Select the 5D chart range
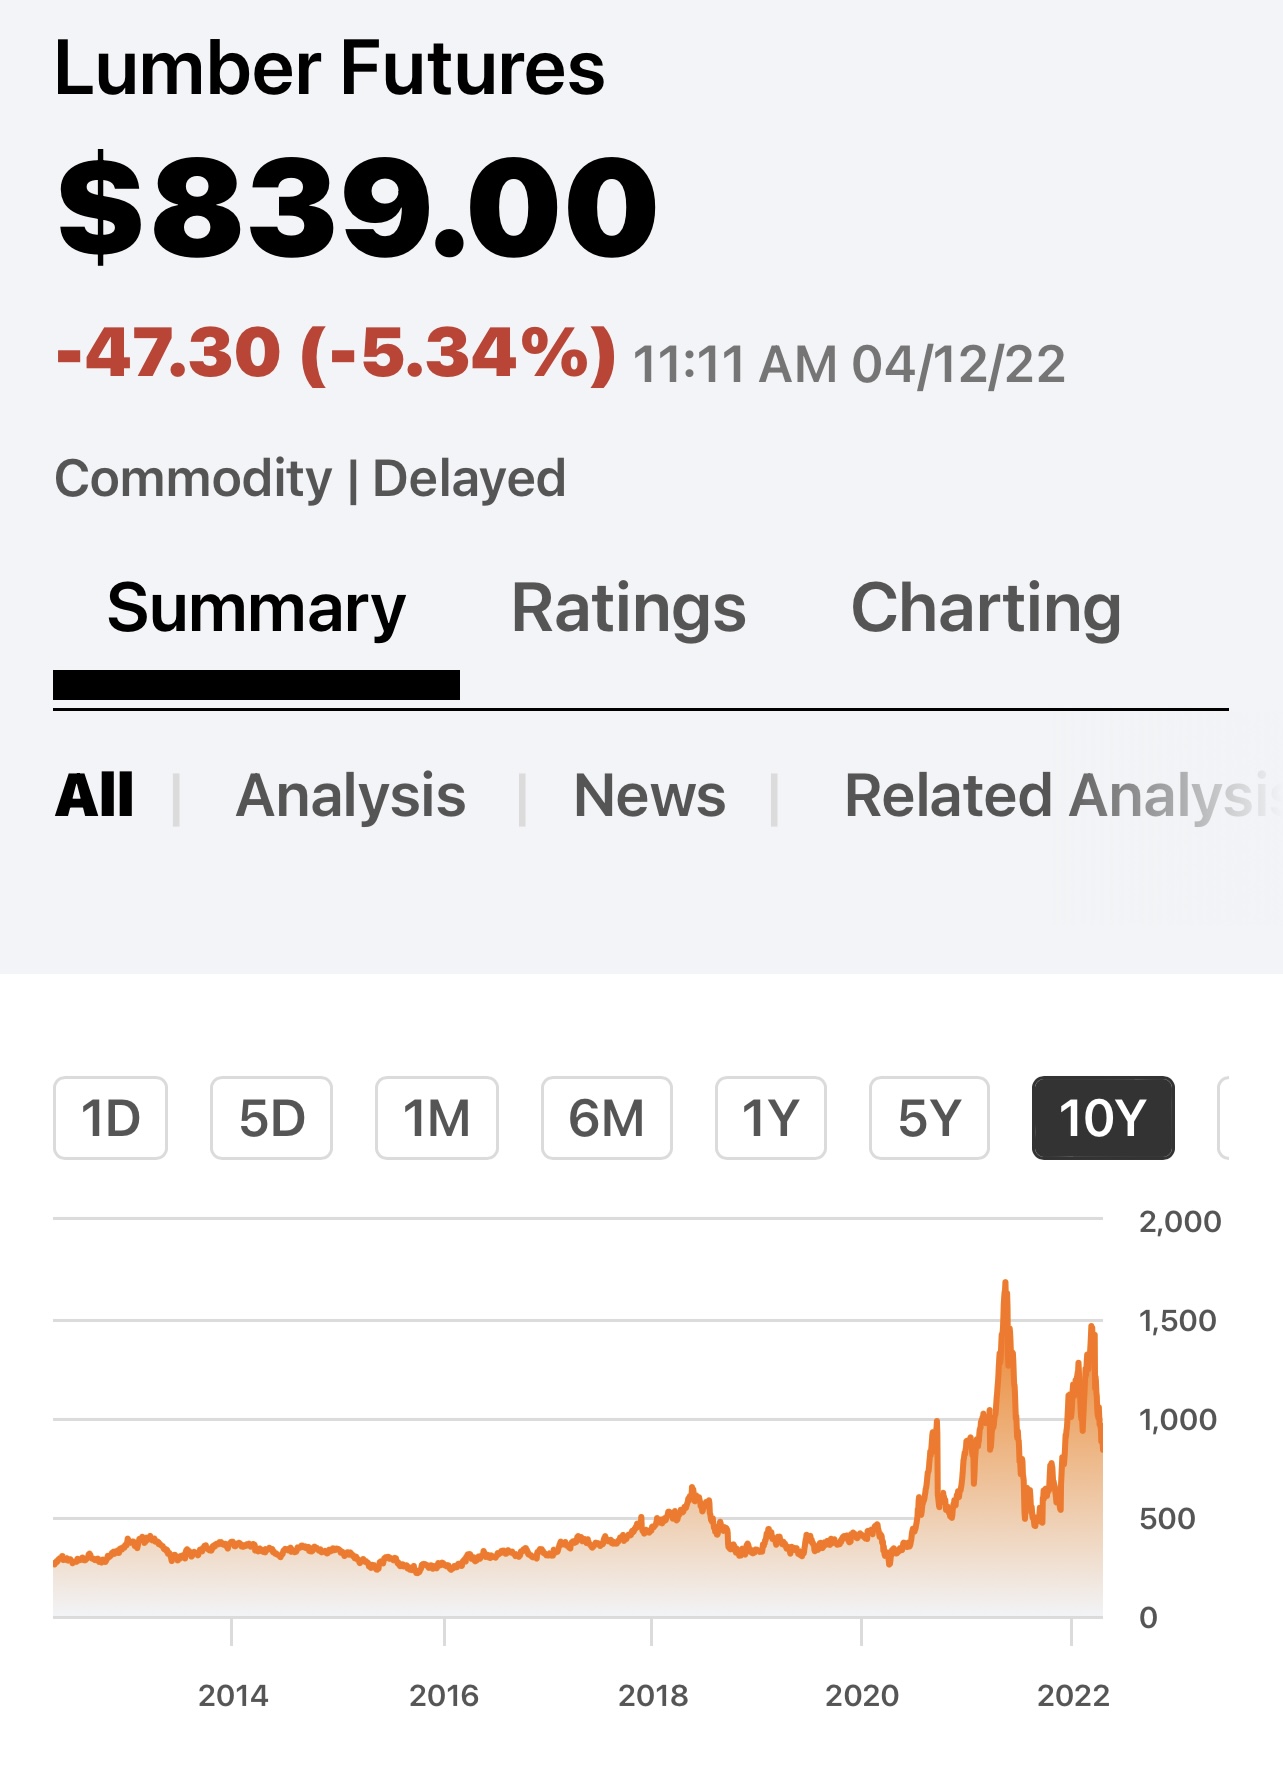 271,1118
